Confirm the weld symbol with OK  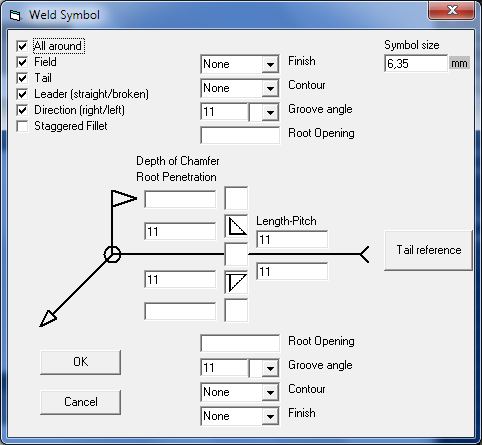80,362
